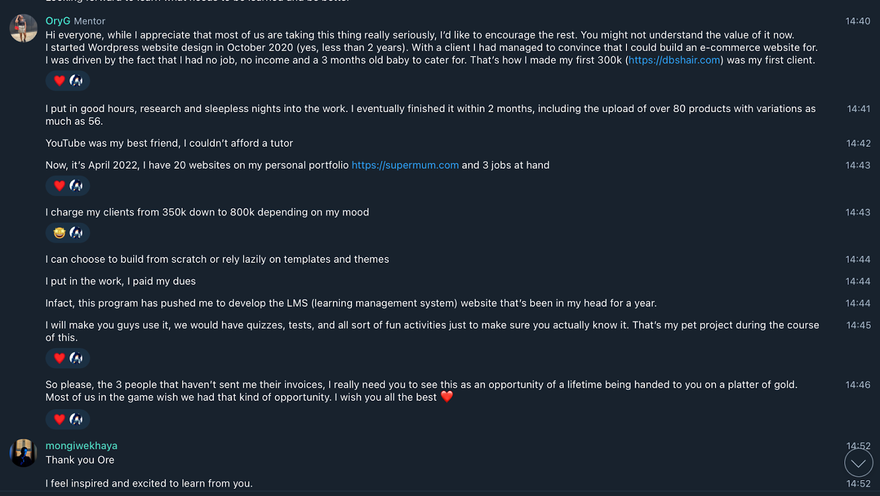Click the 14:46 timestamp of invoices message
The width and height of the screenshot is (880, 496).
858,384
